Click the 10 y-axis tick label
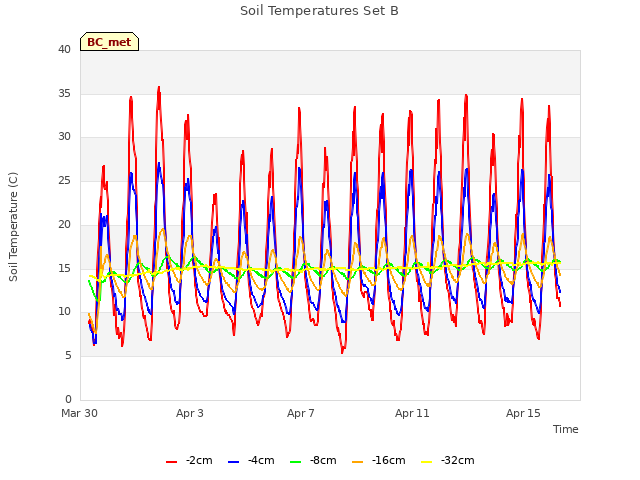The height and width of the screenshot is (480, 640). (x=64, y=312)
